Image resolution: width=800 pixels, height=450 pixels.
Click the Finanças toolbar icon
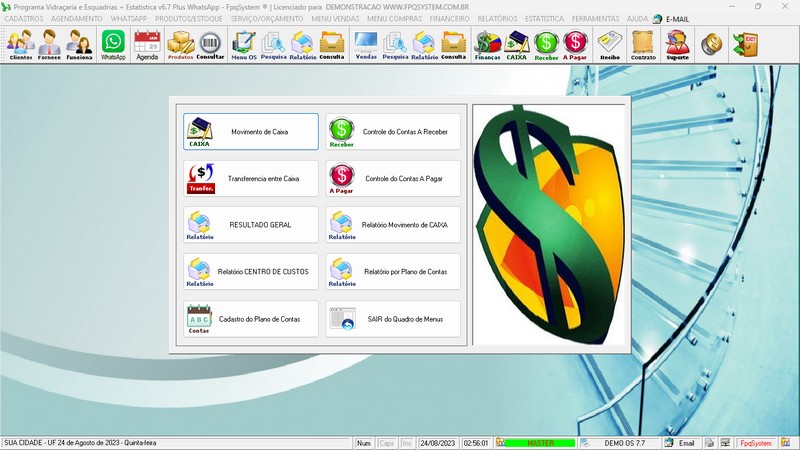click(487, 45)
